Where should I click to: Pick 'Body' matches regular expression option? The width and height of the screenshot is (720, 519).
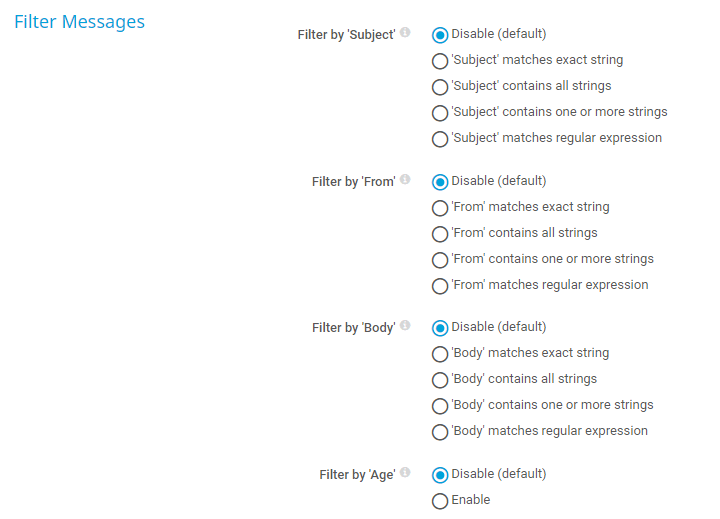(x=440, y=432)
